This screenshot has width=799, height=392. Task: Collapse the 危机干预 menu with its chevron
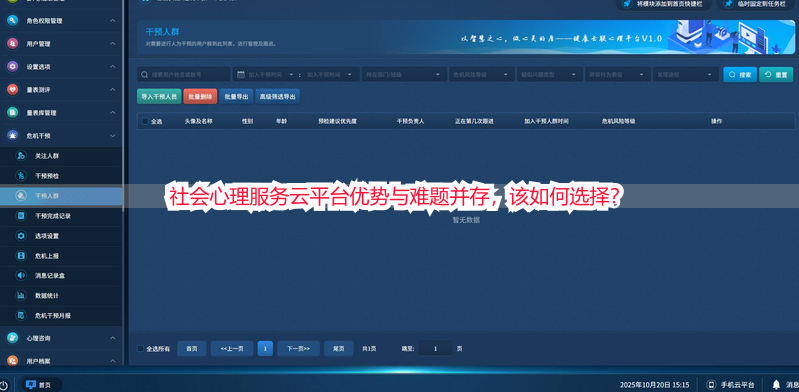(113, 136)
